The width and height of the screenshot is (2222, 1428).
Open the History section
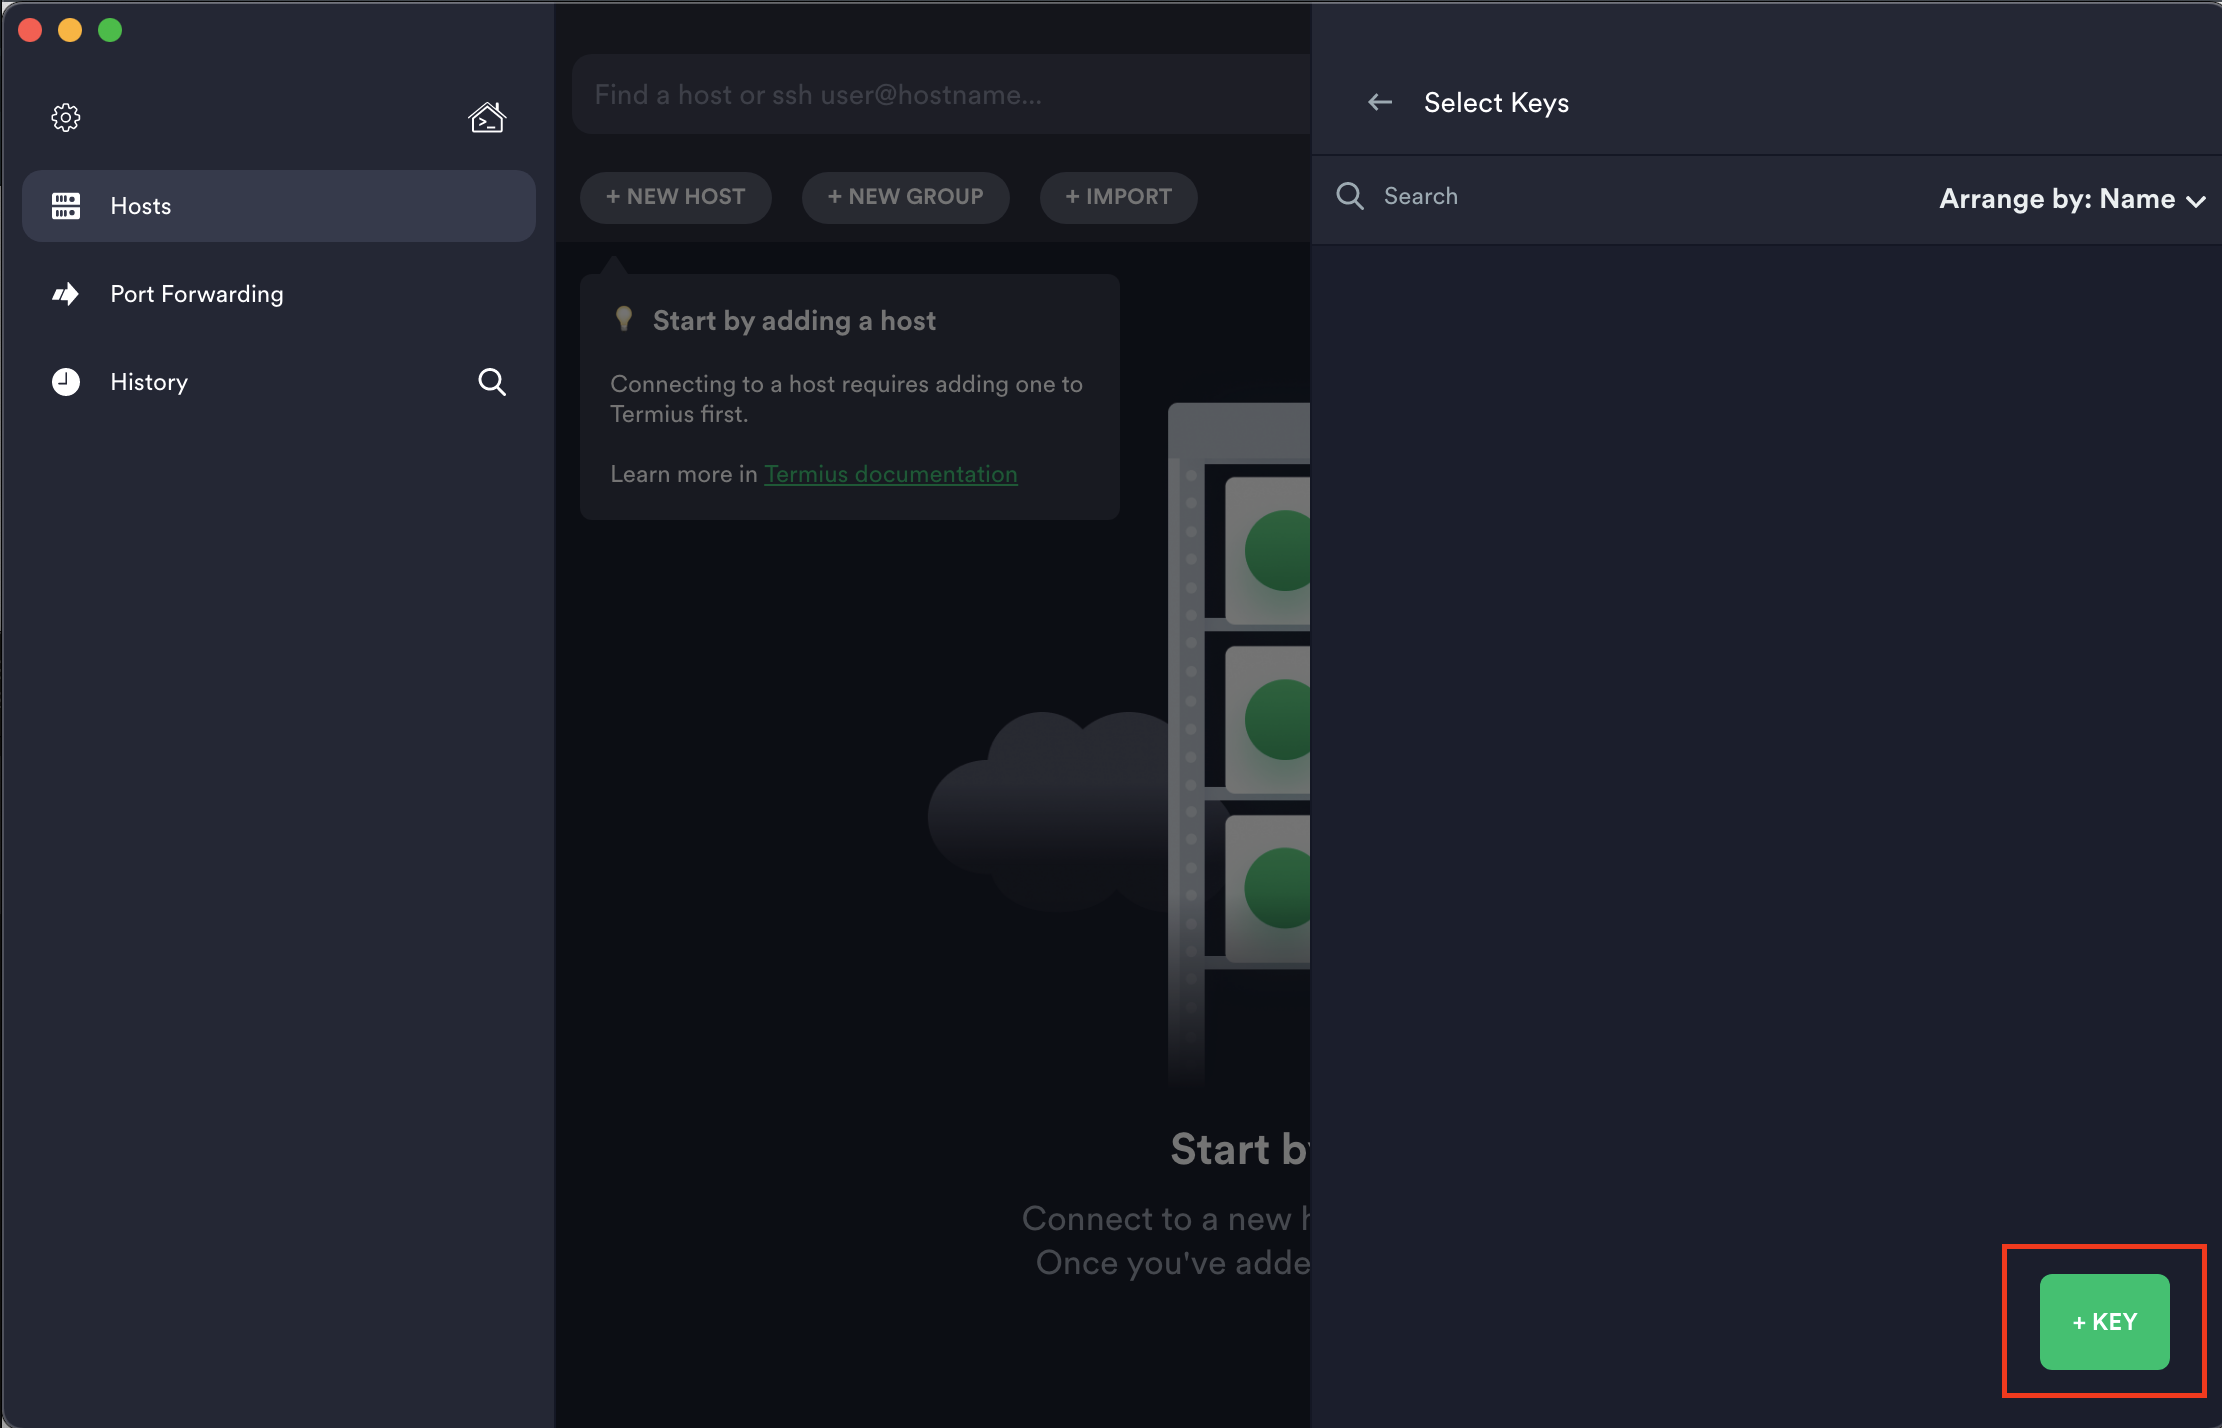point(149,382)
